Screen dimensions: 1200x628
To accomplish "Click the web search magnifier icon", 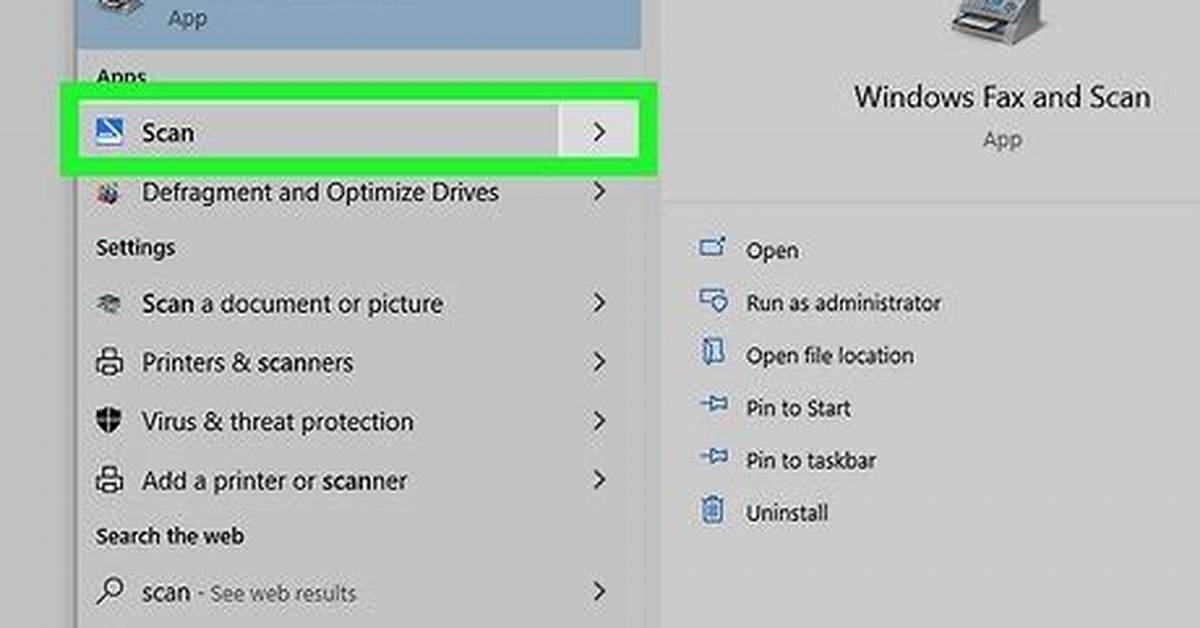I will [x=108, y=592].
